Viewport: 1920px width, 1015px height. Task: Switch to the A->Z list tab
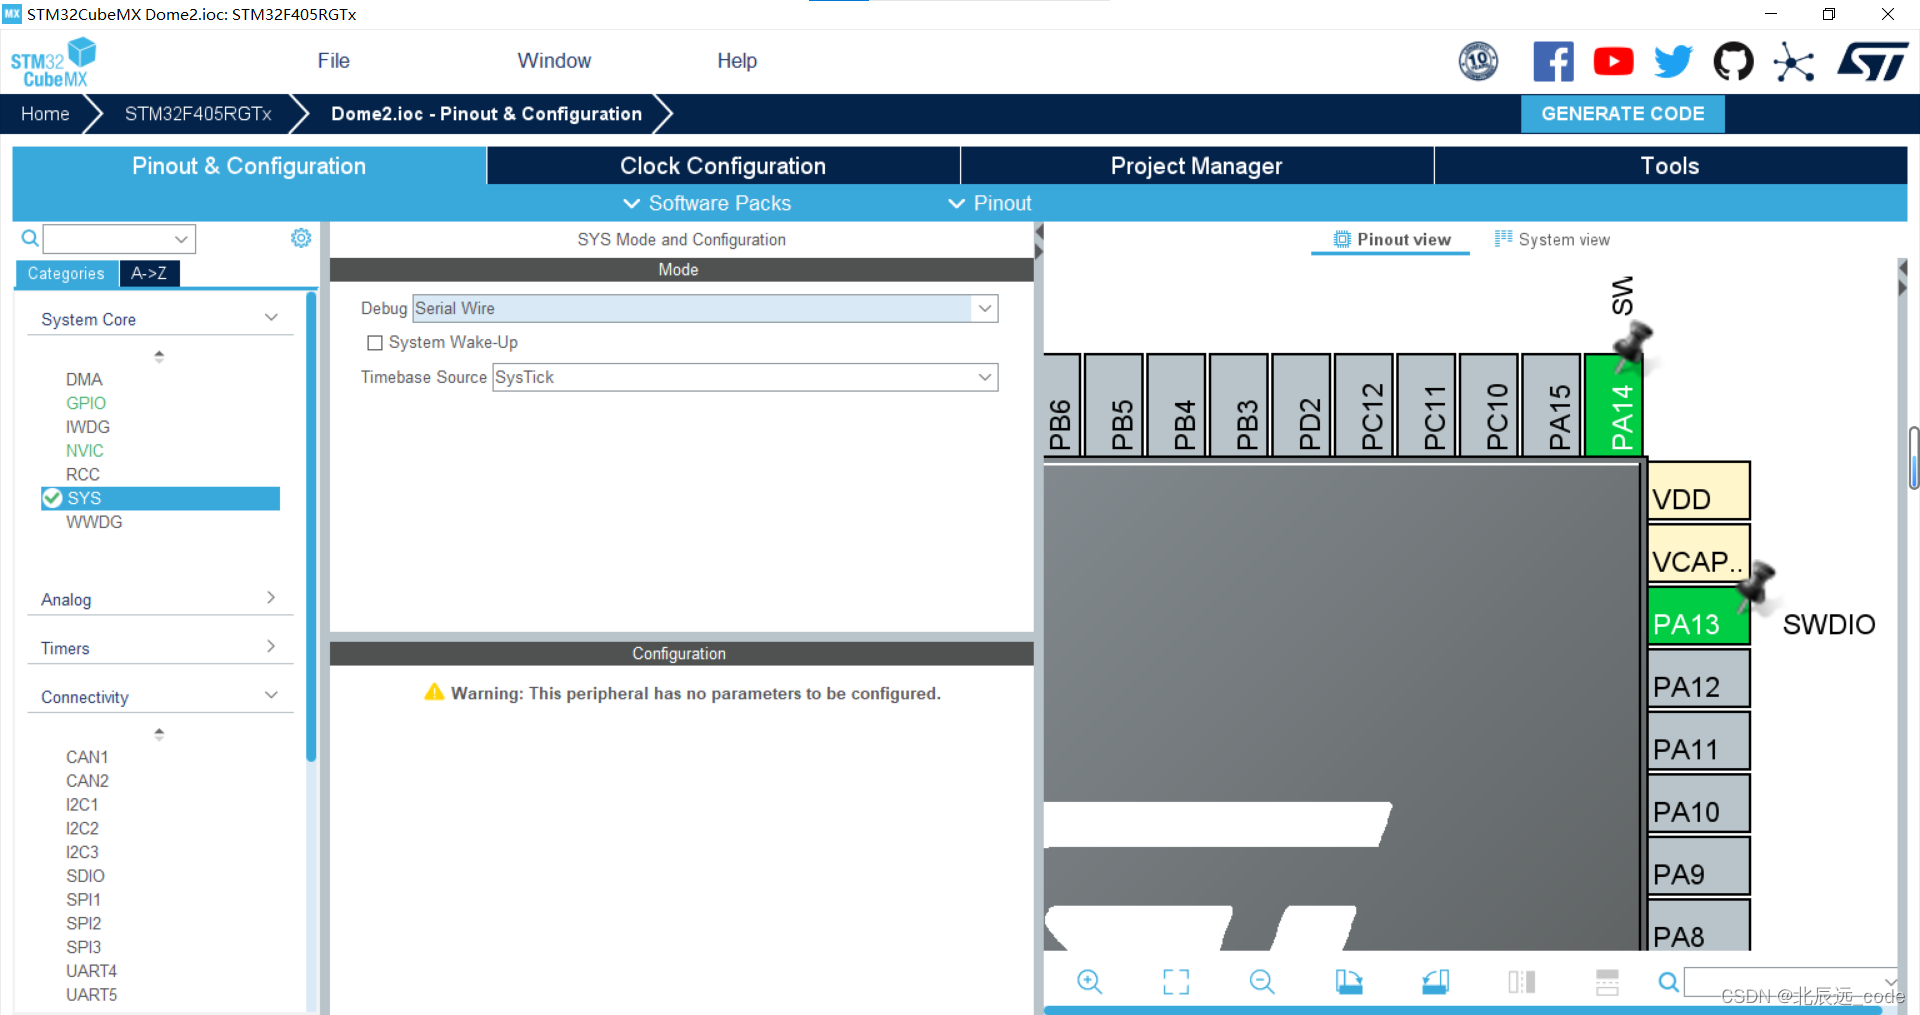pyautogui.click(x=149, y=273)
